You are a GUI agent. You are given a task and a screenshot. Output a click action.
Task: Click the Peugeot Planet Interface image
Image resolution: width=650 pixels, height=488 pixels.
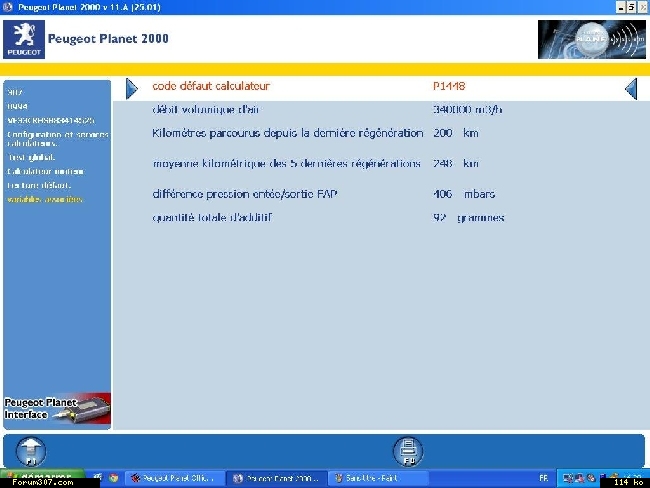point(57,408)
